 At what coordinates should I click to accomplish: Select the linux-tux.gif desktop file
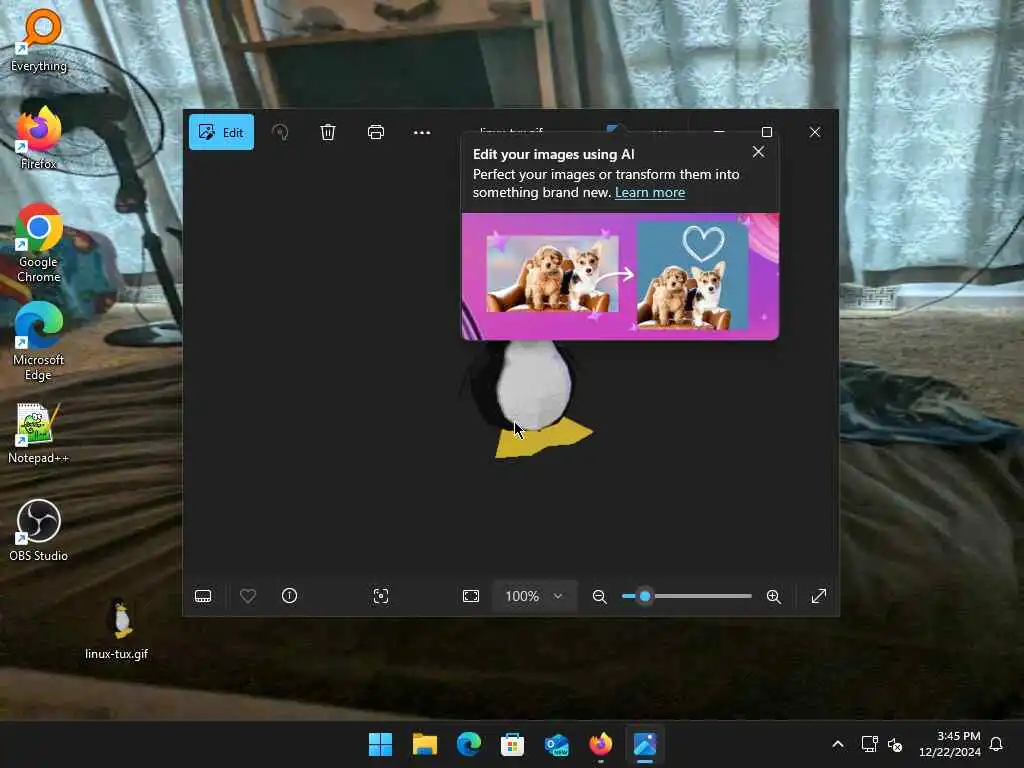117,629
